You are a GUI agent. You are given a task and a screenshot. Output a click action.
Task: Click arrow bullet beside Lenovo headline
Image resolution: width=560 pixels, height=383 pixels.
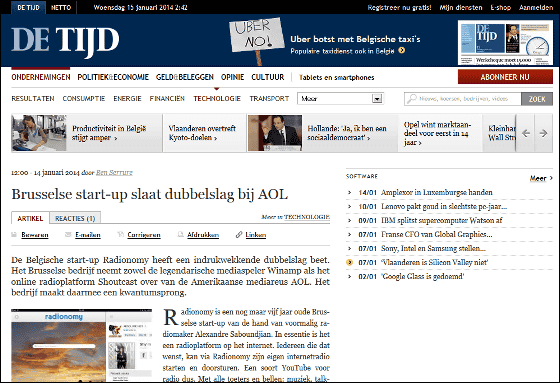click(350, 207)
